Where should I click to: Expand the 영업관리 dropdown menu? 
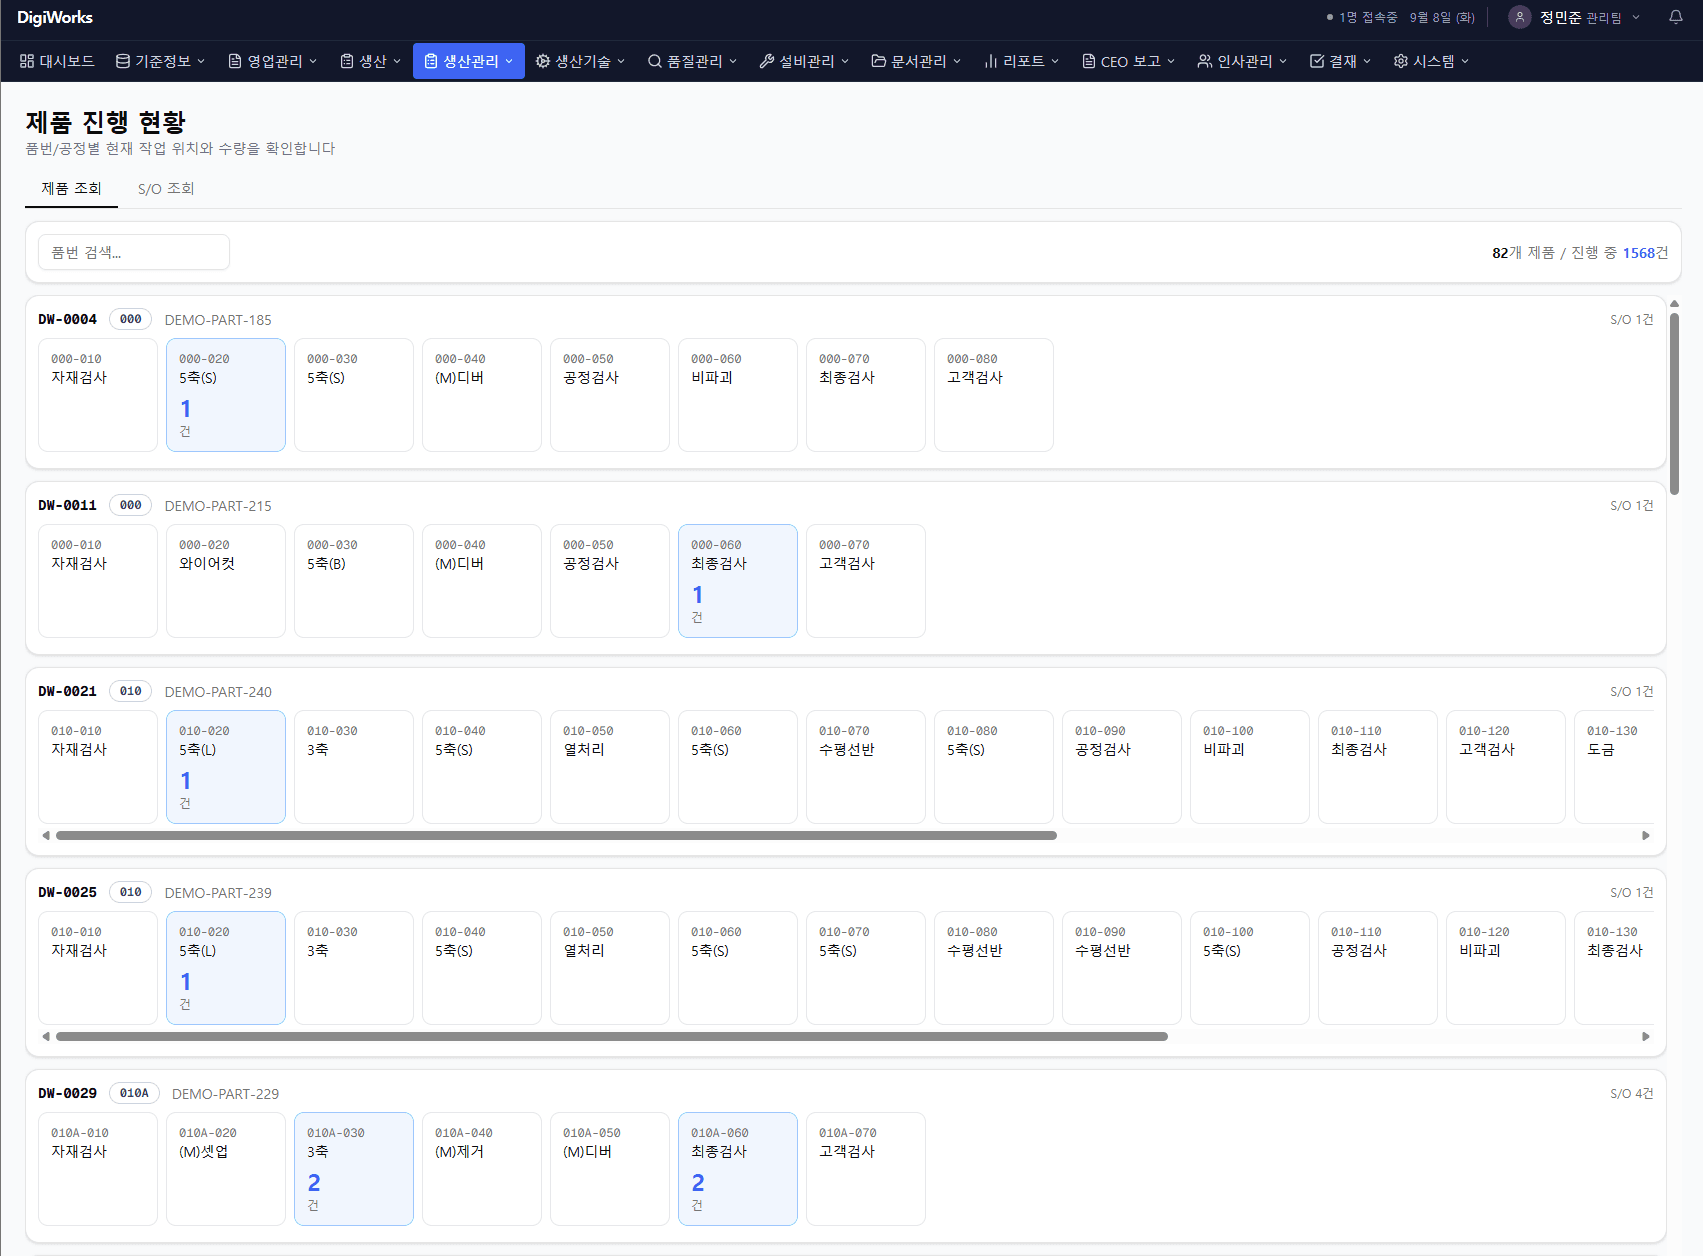click(x=273, y=61)
